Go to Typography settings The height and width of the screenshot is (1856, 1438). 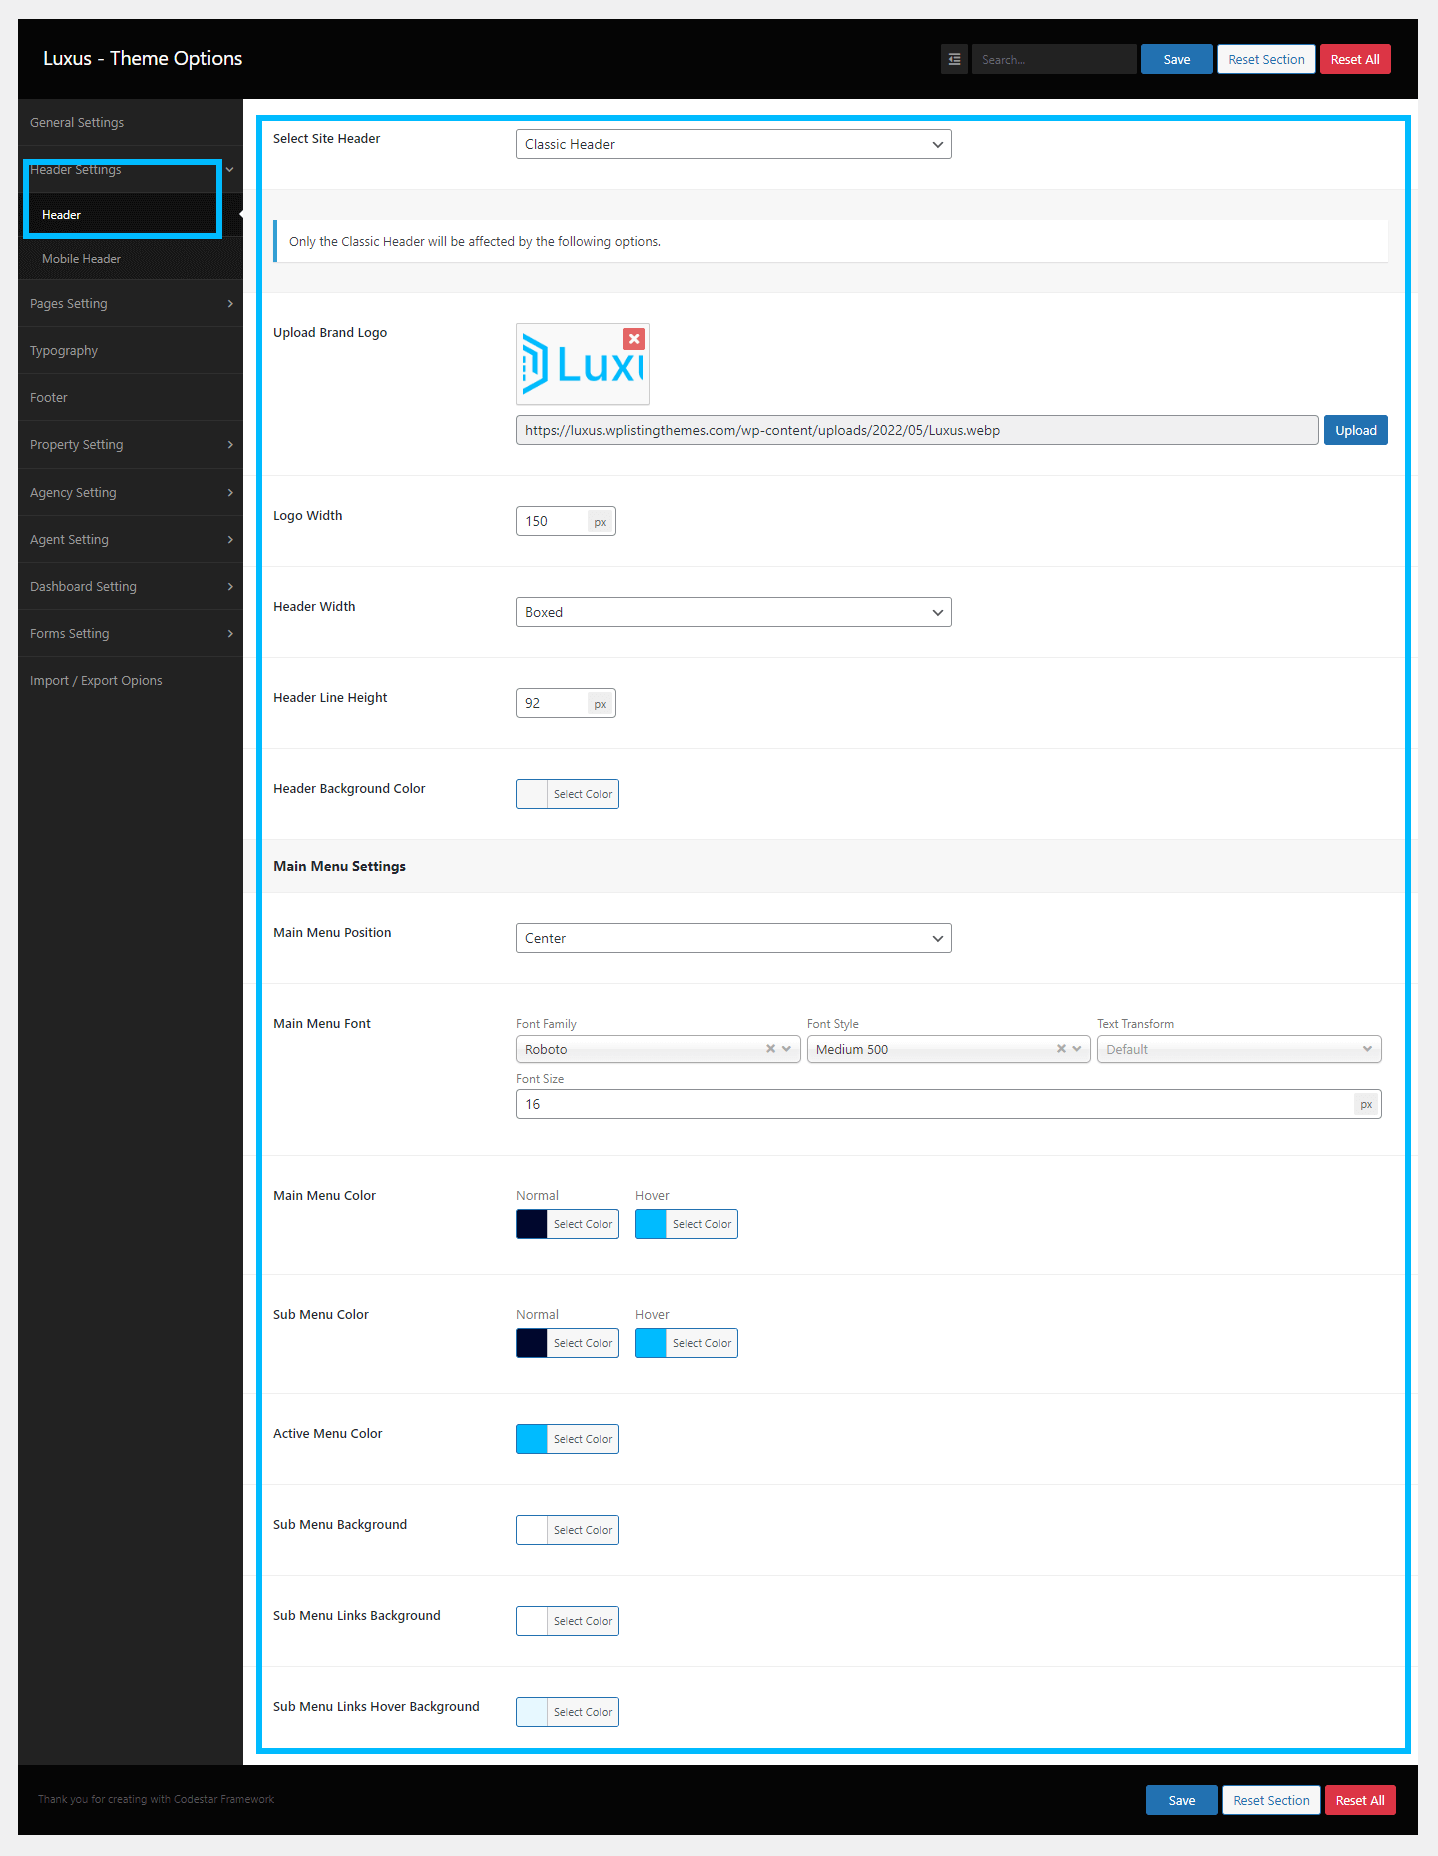pyautogui.click(x=64, y=351)
